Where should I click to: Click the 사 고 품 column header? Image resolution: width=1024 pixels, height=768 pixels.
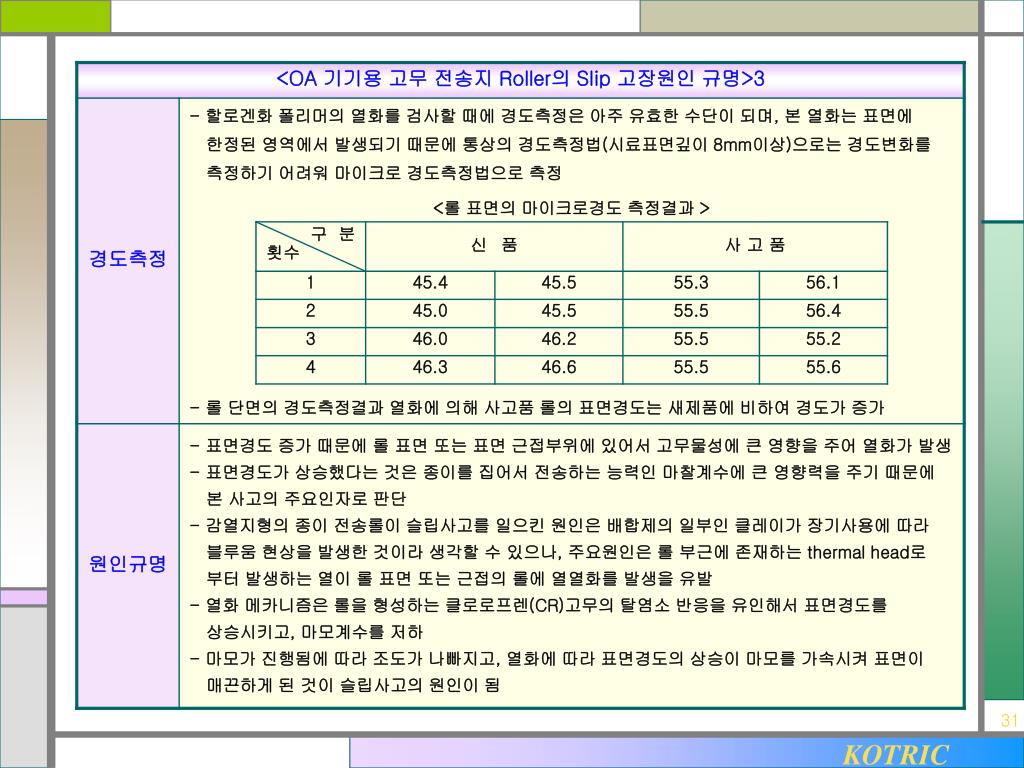(755, 246)
